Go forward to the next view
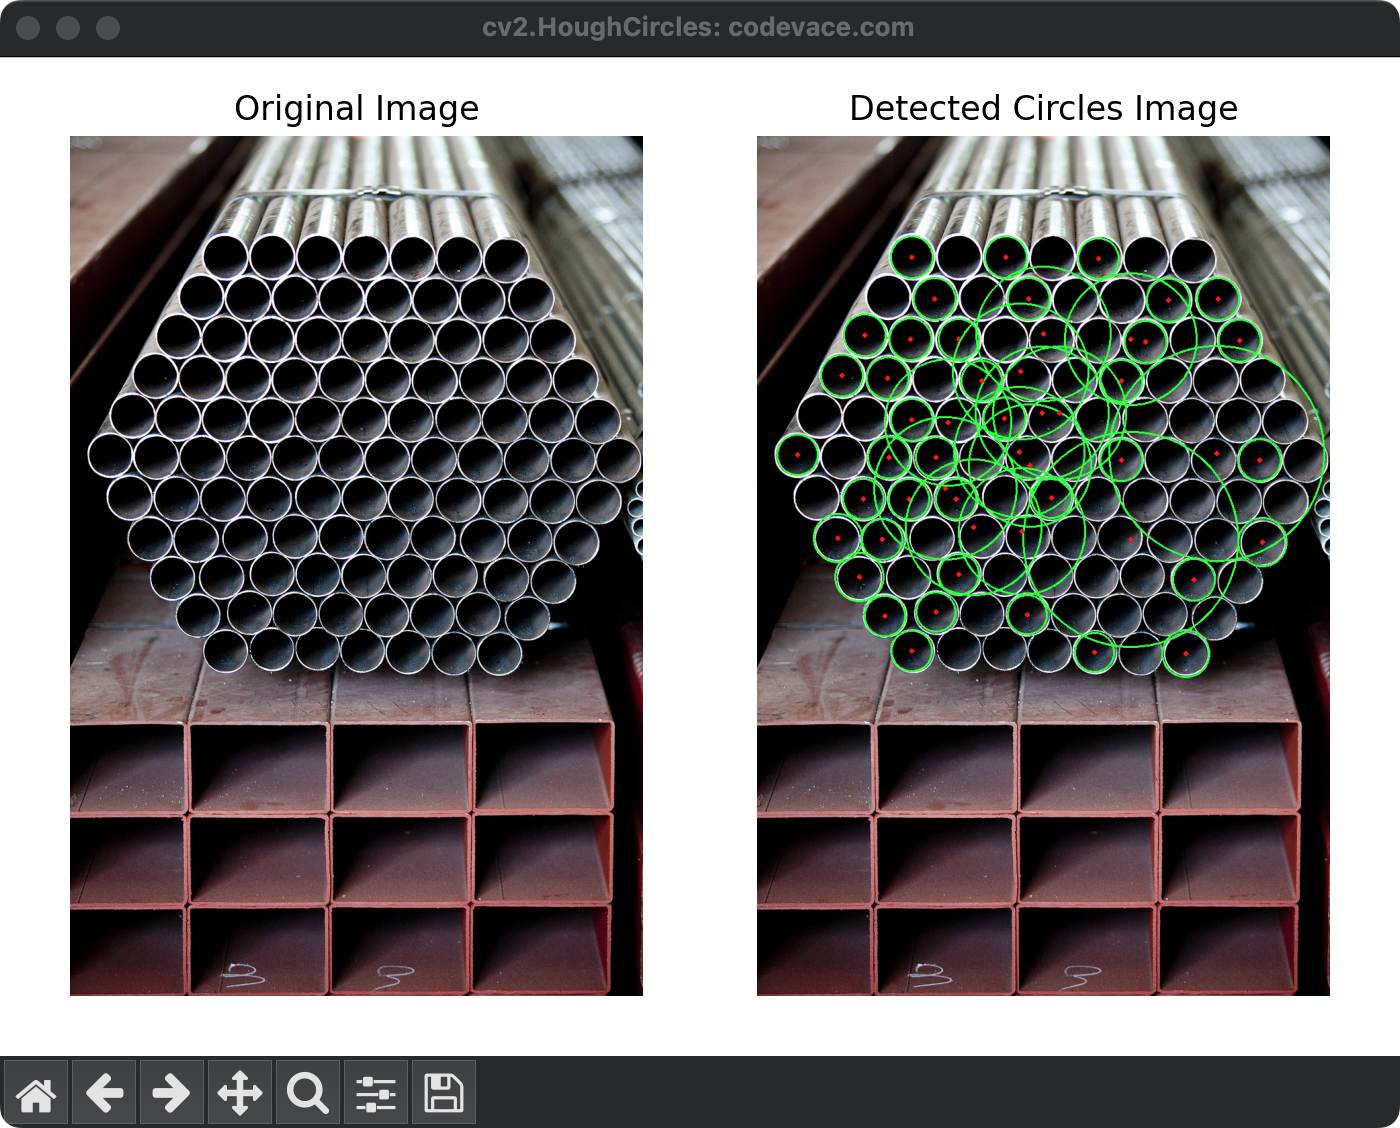The image size is (1400, 1128). pyautogui.click(x=171, y=1093)
